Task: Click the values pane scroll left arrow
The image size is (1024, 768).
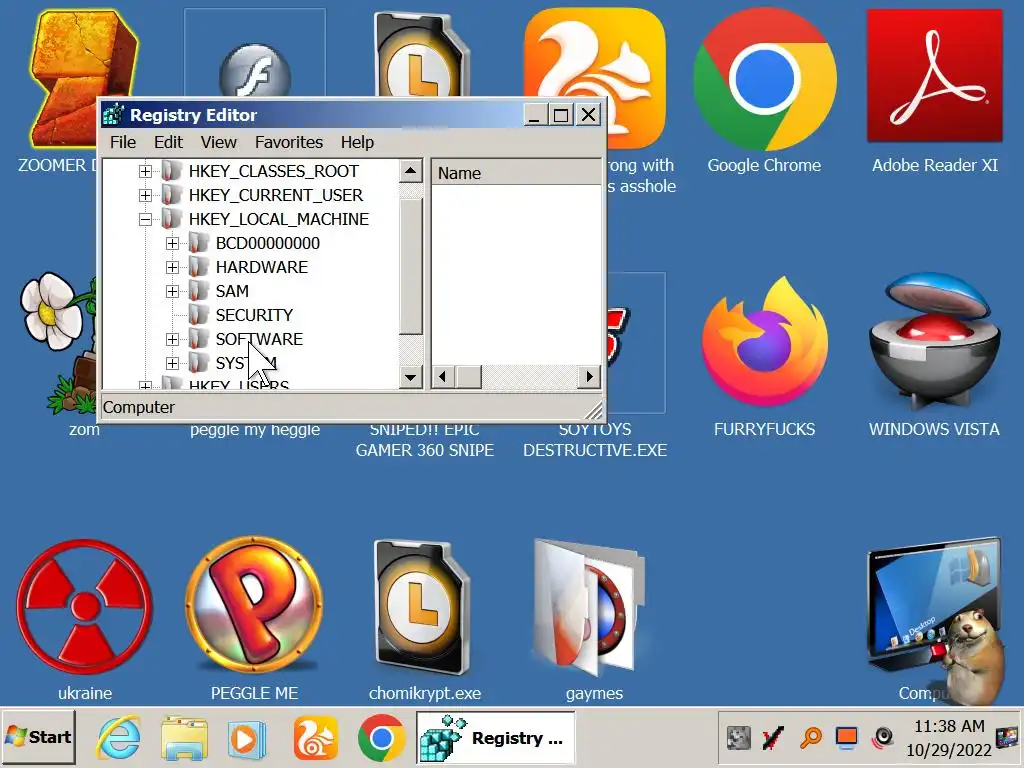Action: [443, 377]
